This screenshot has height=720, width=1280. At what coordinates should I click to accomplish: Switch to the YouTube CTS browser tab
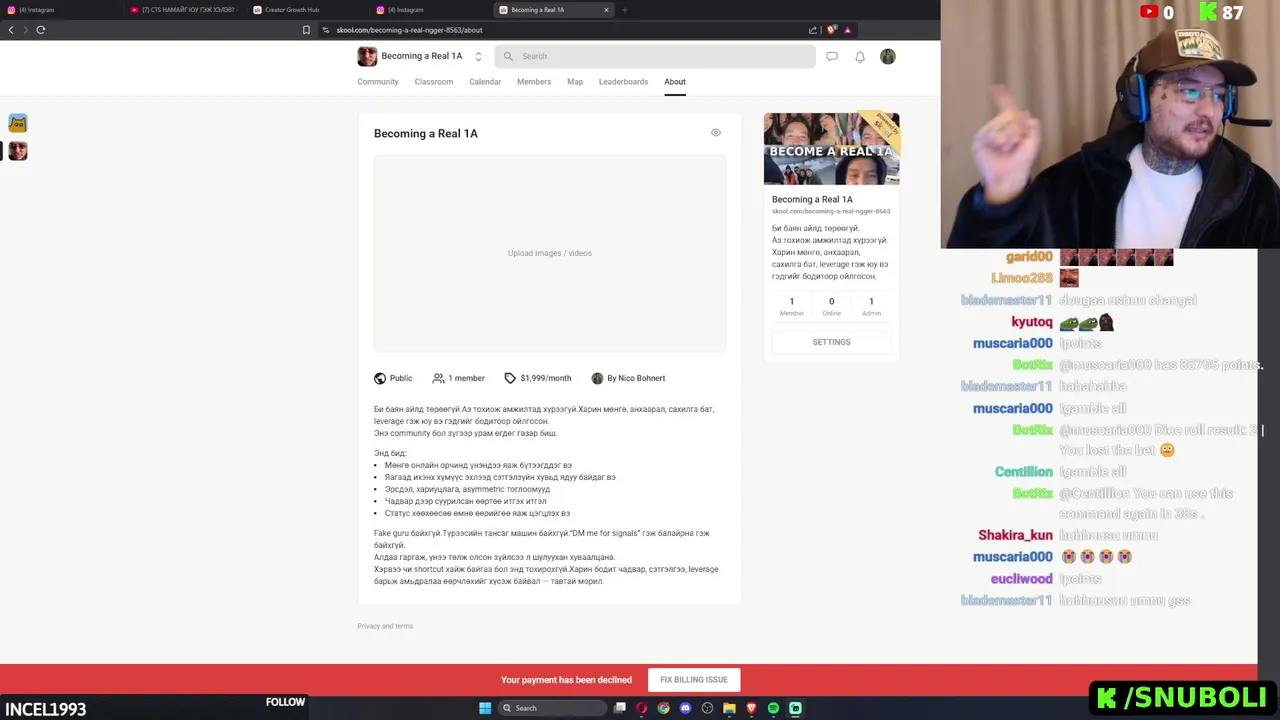185,10
